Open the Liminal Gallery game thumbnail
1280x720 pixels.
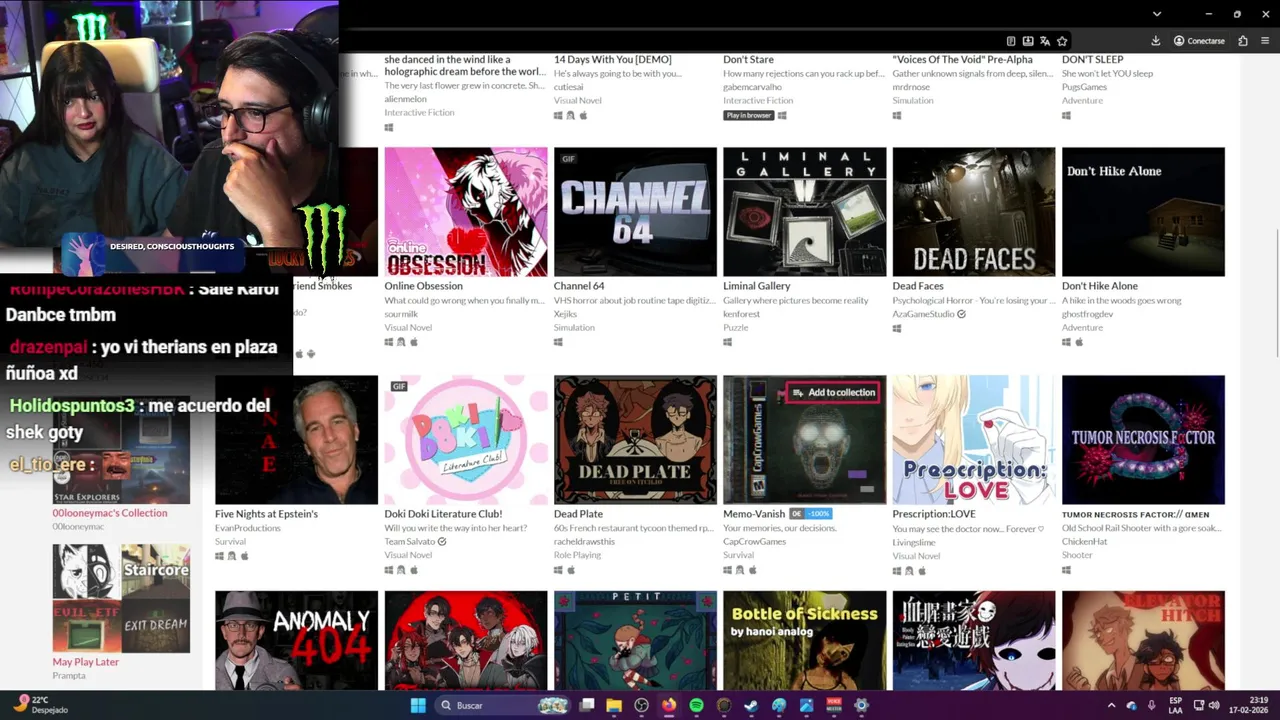(x=805, y=212)
